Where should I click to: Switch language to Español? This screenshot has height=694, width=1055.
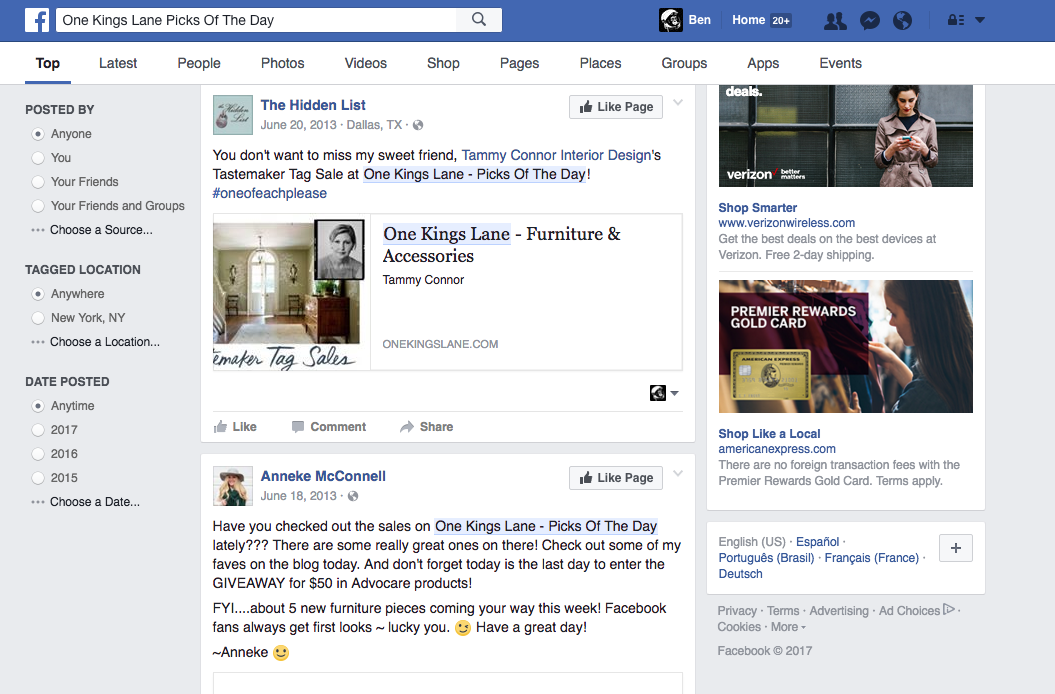[x=817, y=542]
